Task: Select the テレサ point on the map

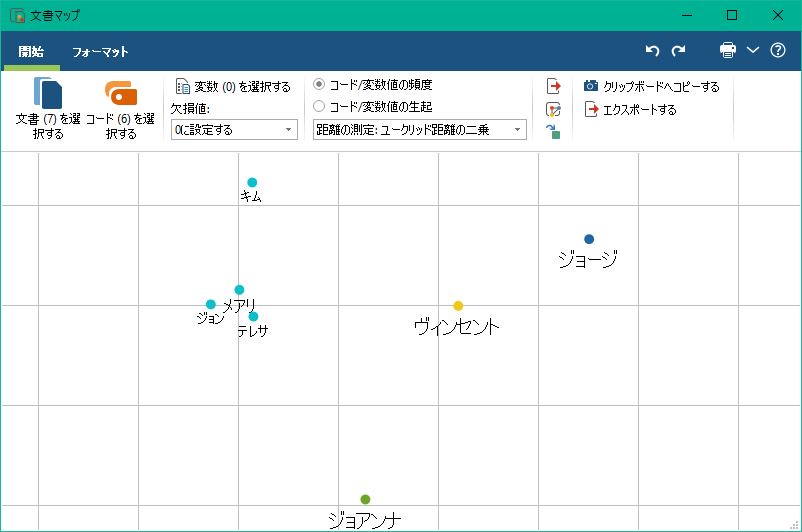Action: [253, 317]
